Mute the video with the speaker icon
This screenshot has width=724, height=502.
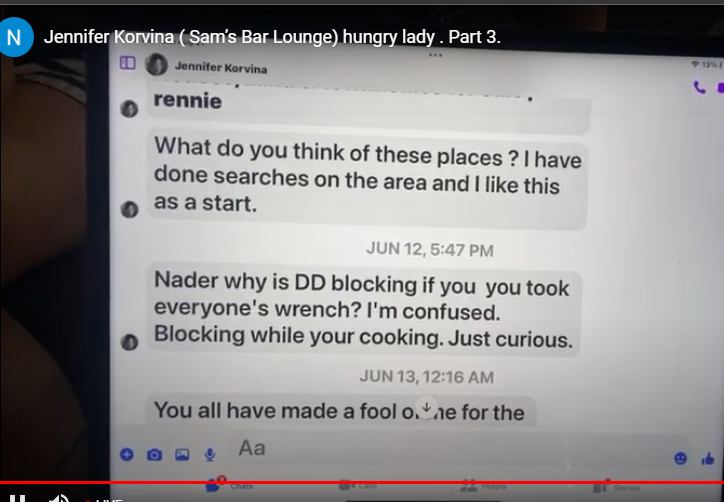59,498
